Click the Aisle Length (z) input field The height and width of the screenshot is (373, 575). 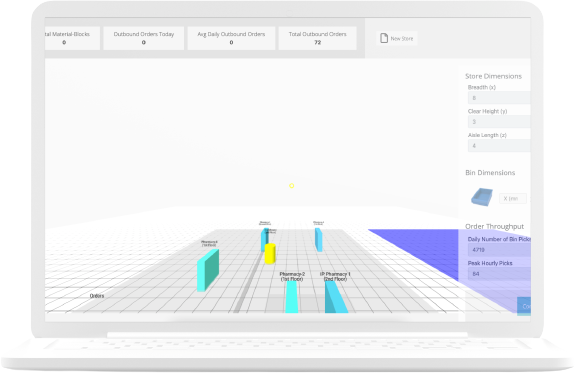(499, 146)
